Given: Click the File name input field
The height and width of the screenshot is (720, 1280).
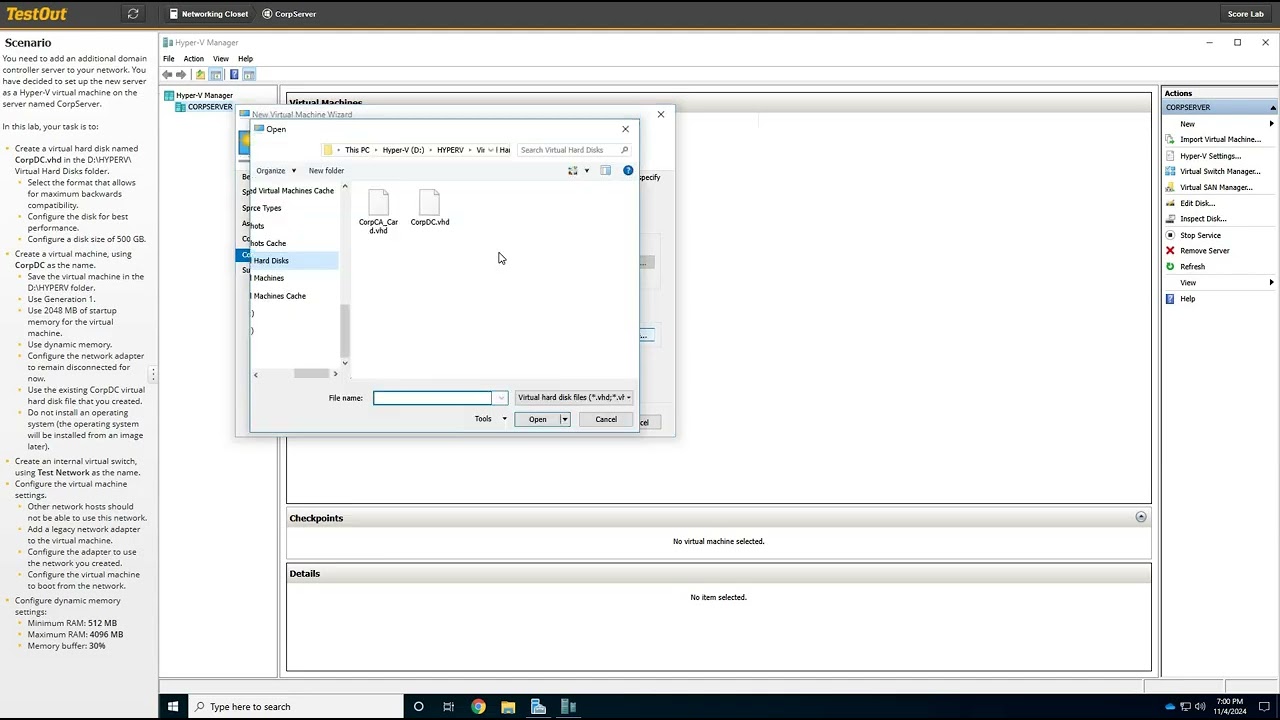Looking at the screenshot, I should tap(433, 398).
